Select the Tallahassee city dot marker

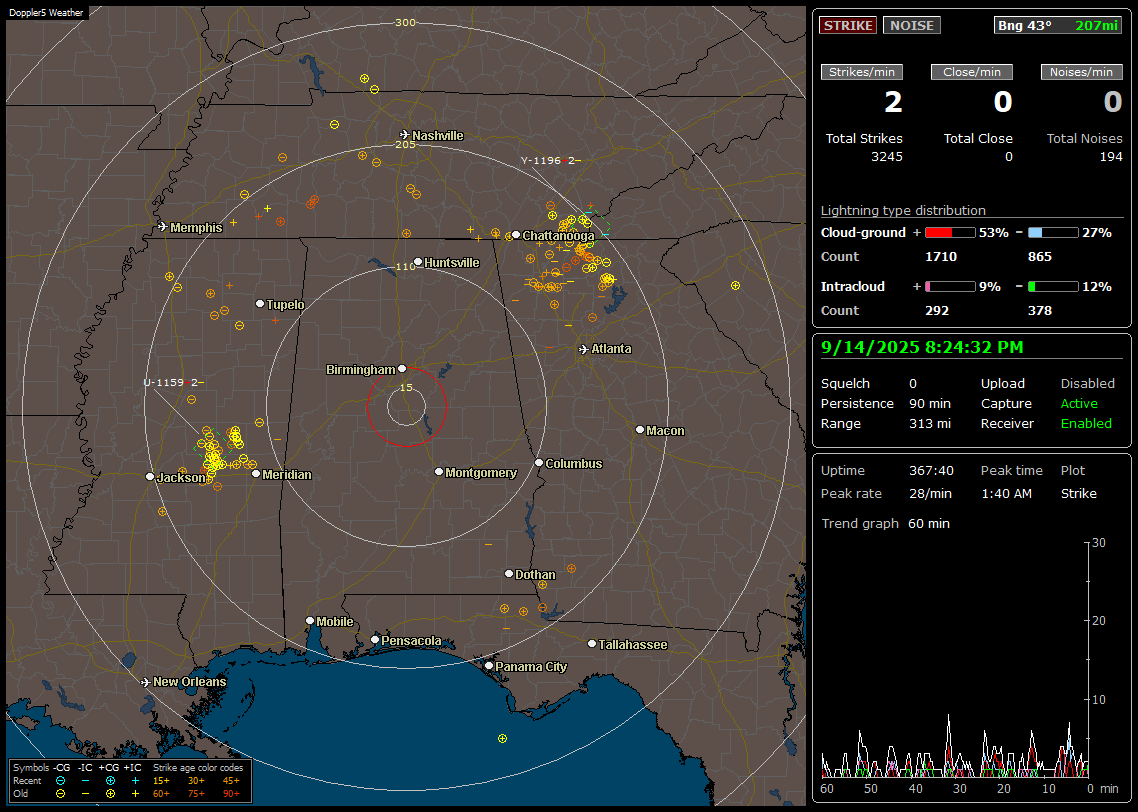(x=591, y=644)
